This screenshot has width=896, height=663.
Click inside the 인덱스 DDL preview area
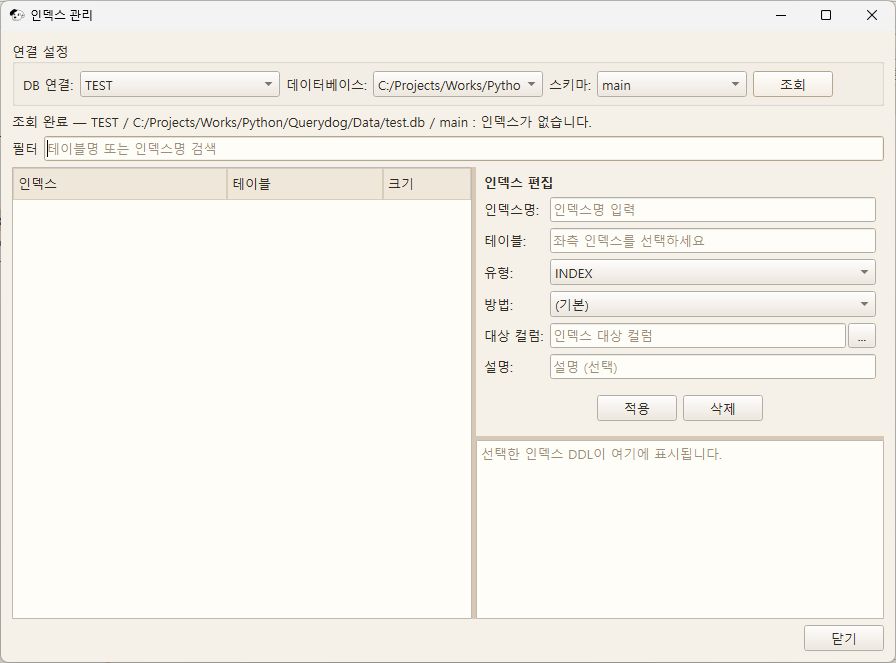pyautogui.click(x=680, y=529)
